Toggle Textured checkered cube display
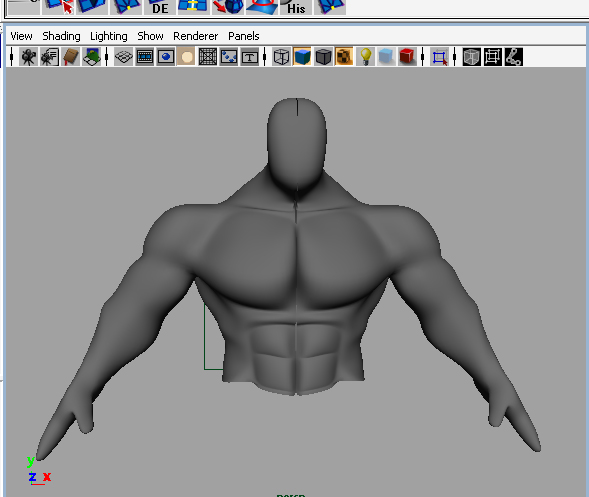This screenshot has height=497, width=589. click(344, 57)
